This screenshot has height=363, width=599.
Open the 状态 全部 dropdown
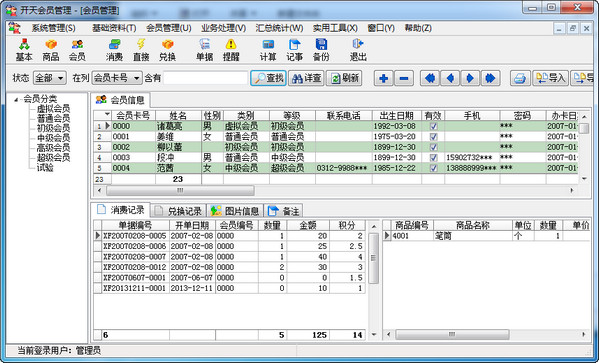tap(50, 78)
